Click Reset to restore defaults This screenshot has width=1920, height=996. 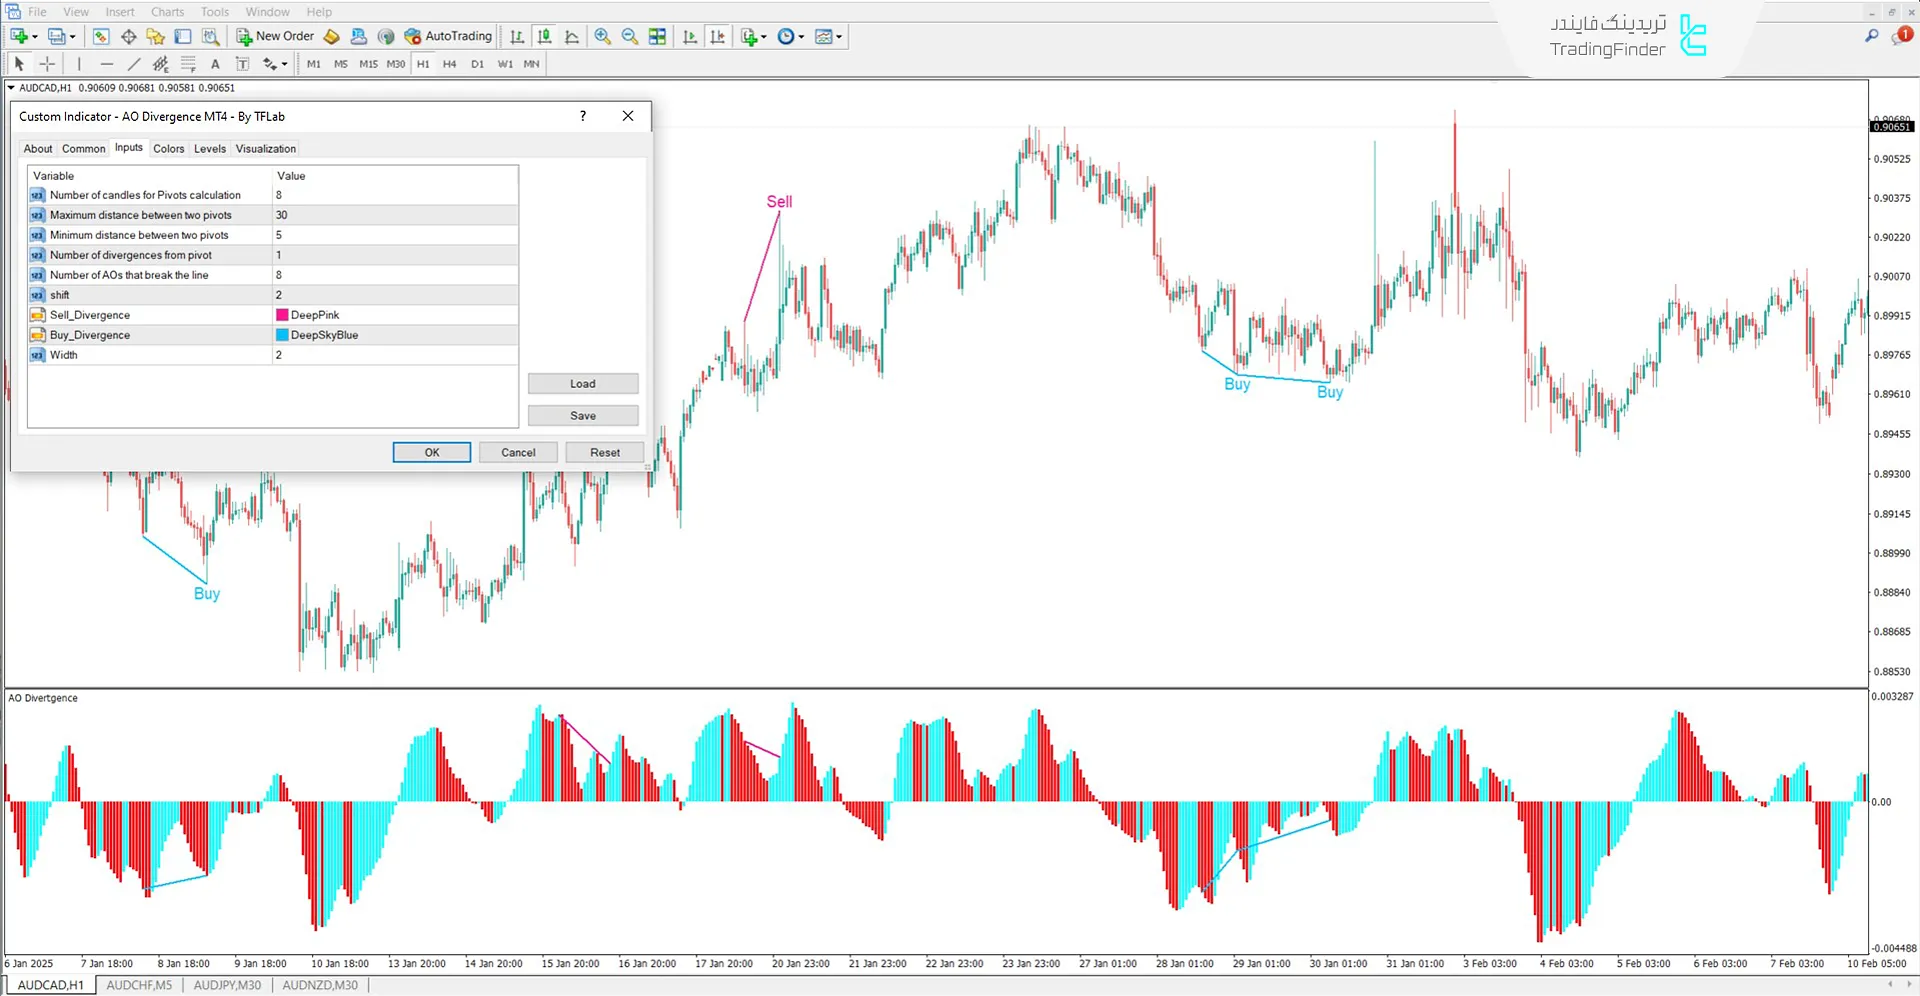(604, 452)
